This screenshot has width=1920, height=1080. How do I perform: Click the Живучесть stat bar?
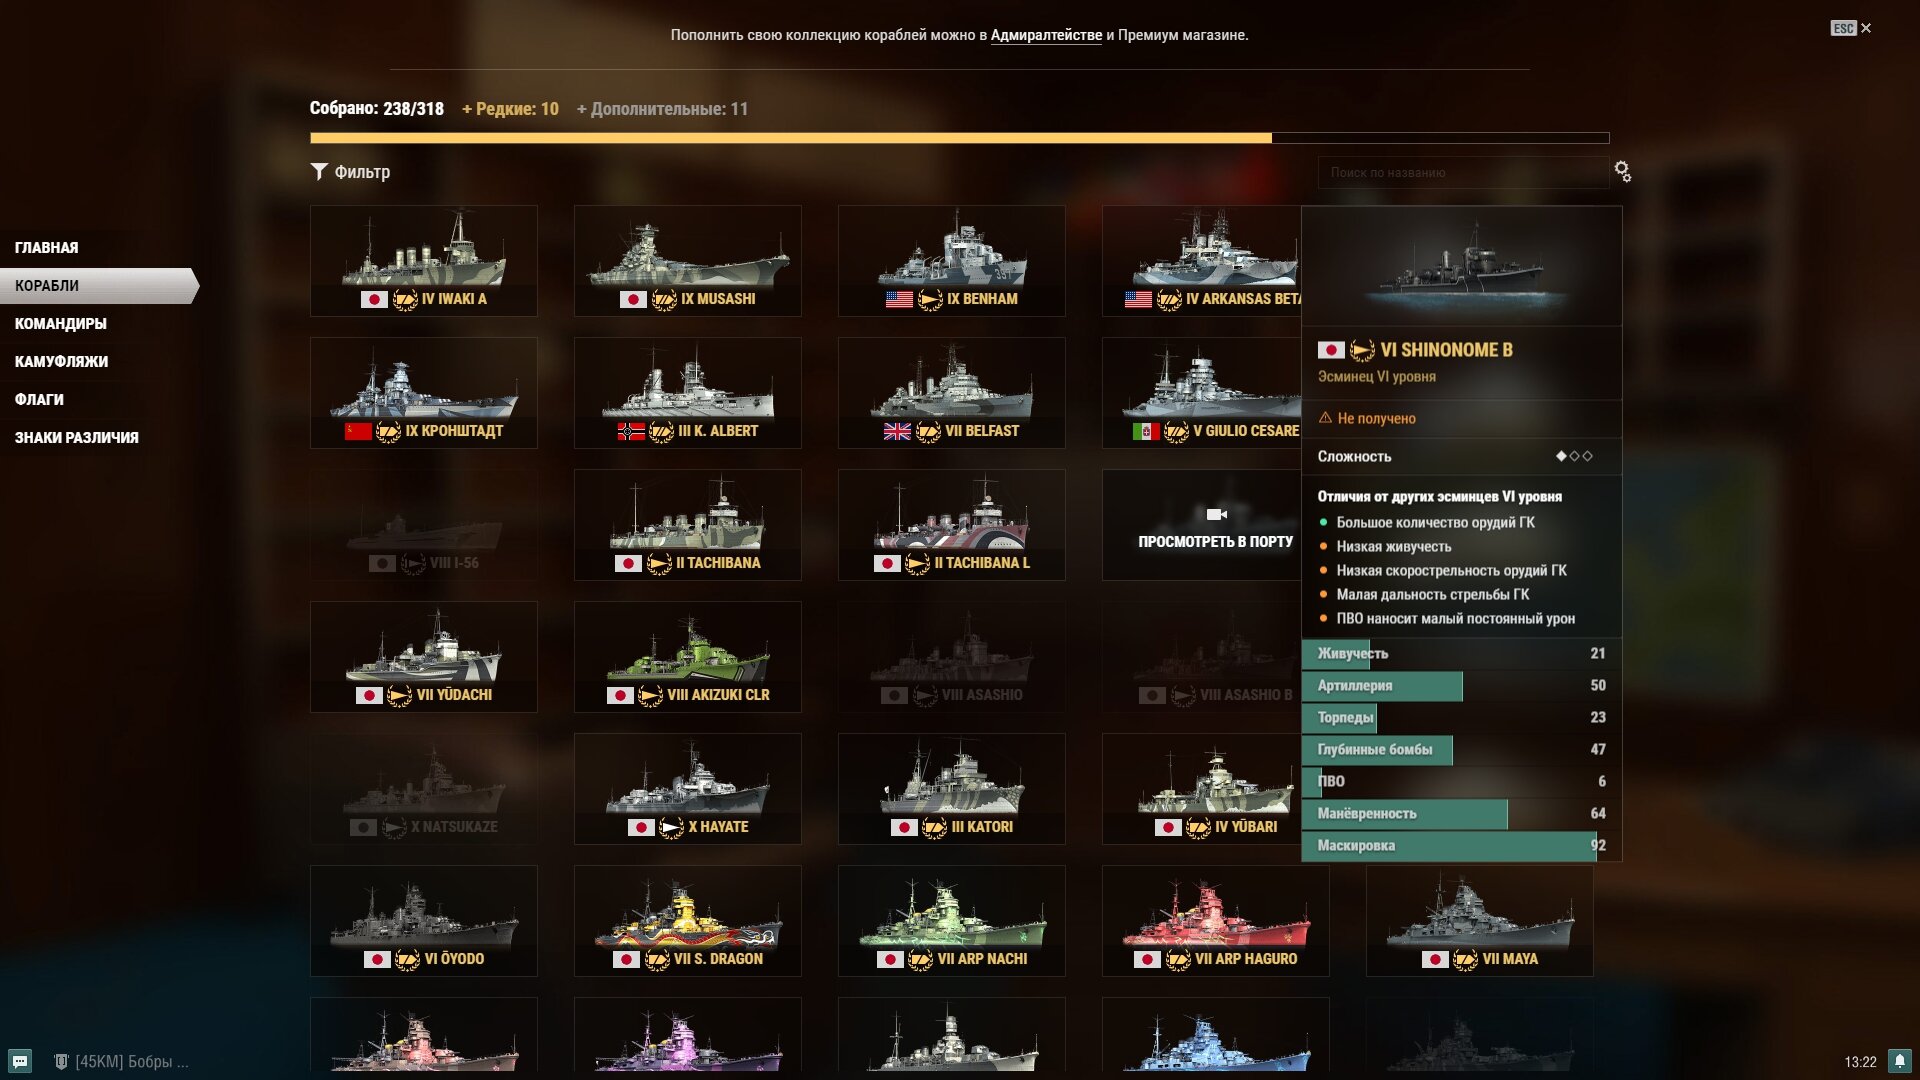tap(1461, 654)
